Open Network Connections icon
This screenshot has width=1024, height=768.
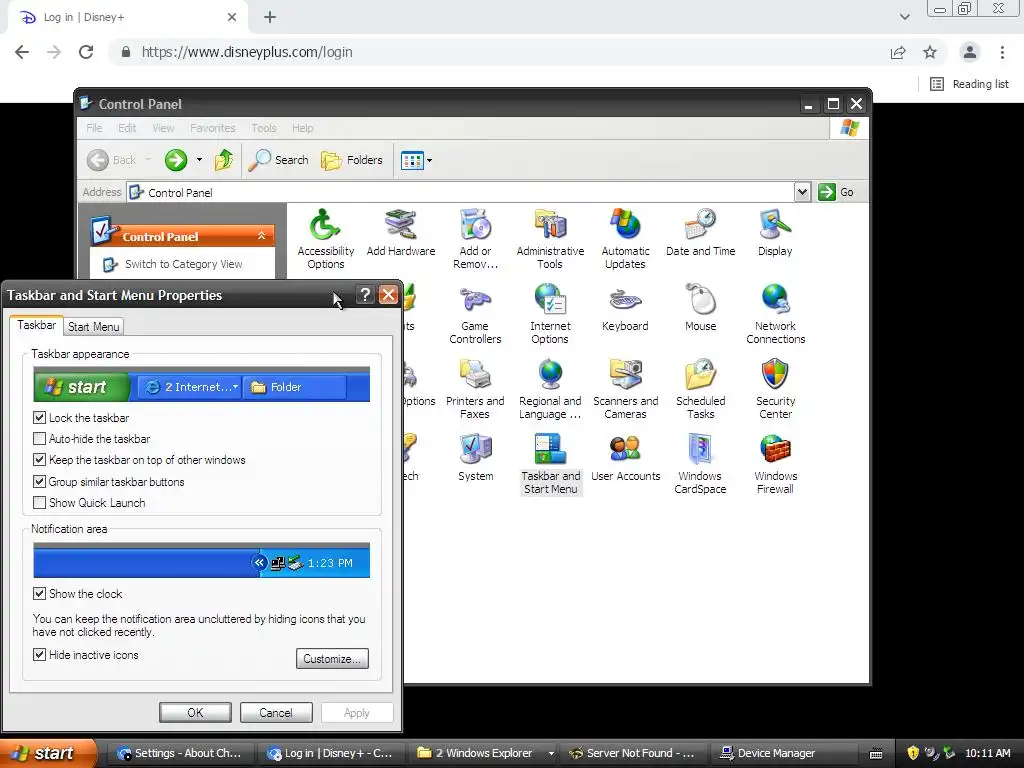[775, 314]
